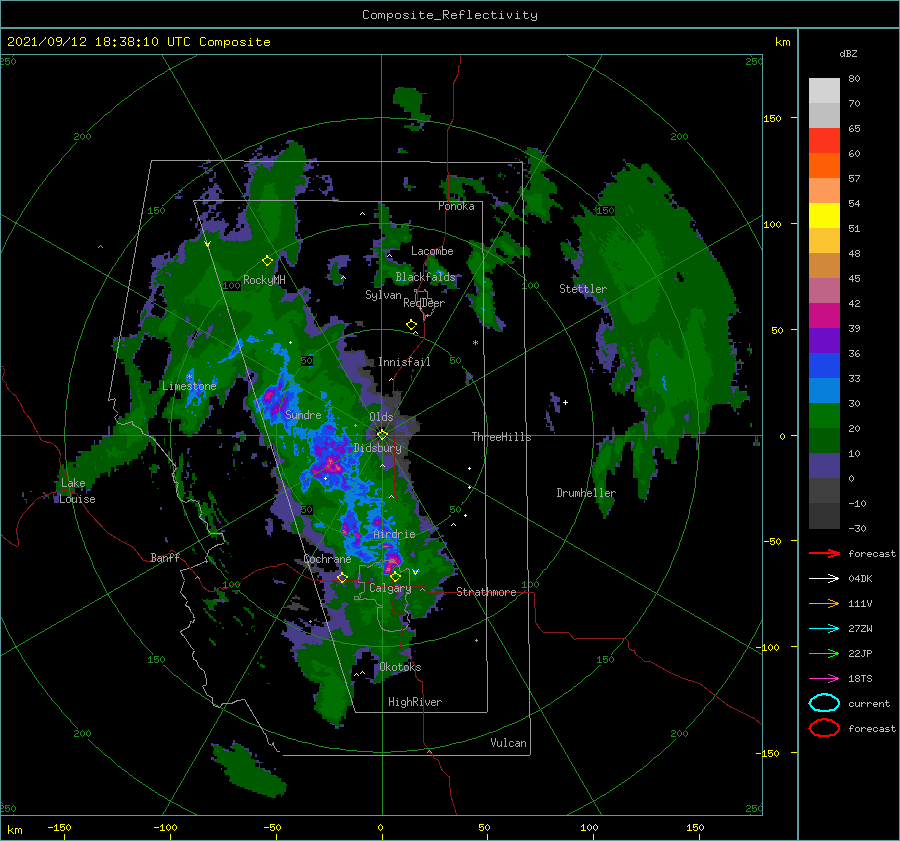Viewport: 900px width, 841px height.
Task: Select the light blue 30-33 dBZ swatch
Action: tap(824, 391)
